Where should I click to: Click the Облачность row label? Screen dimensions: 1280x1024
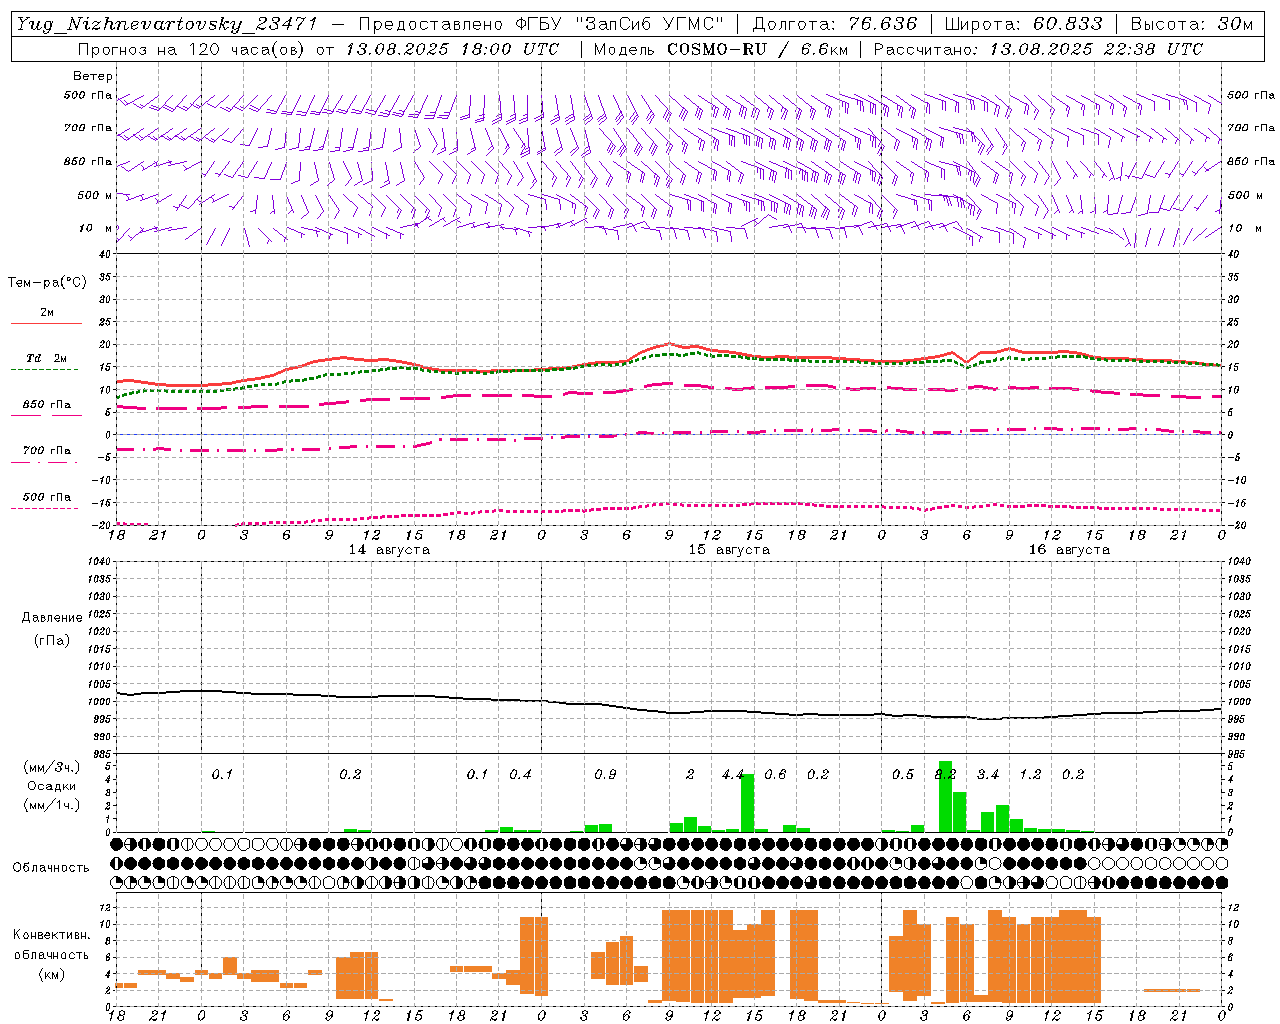[x=51, y=867]
